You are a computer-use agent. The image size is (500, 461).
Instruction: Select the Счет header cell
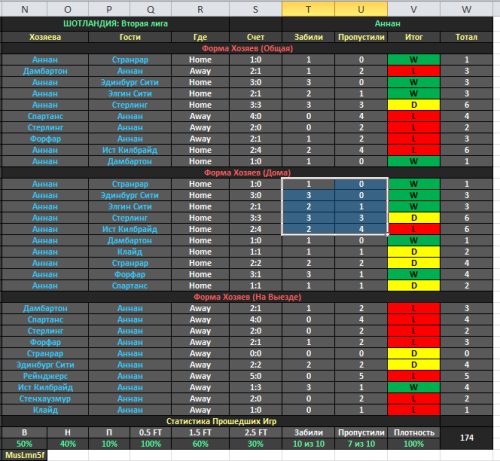click(256, 37)
